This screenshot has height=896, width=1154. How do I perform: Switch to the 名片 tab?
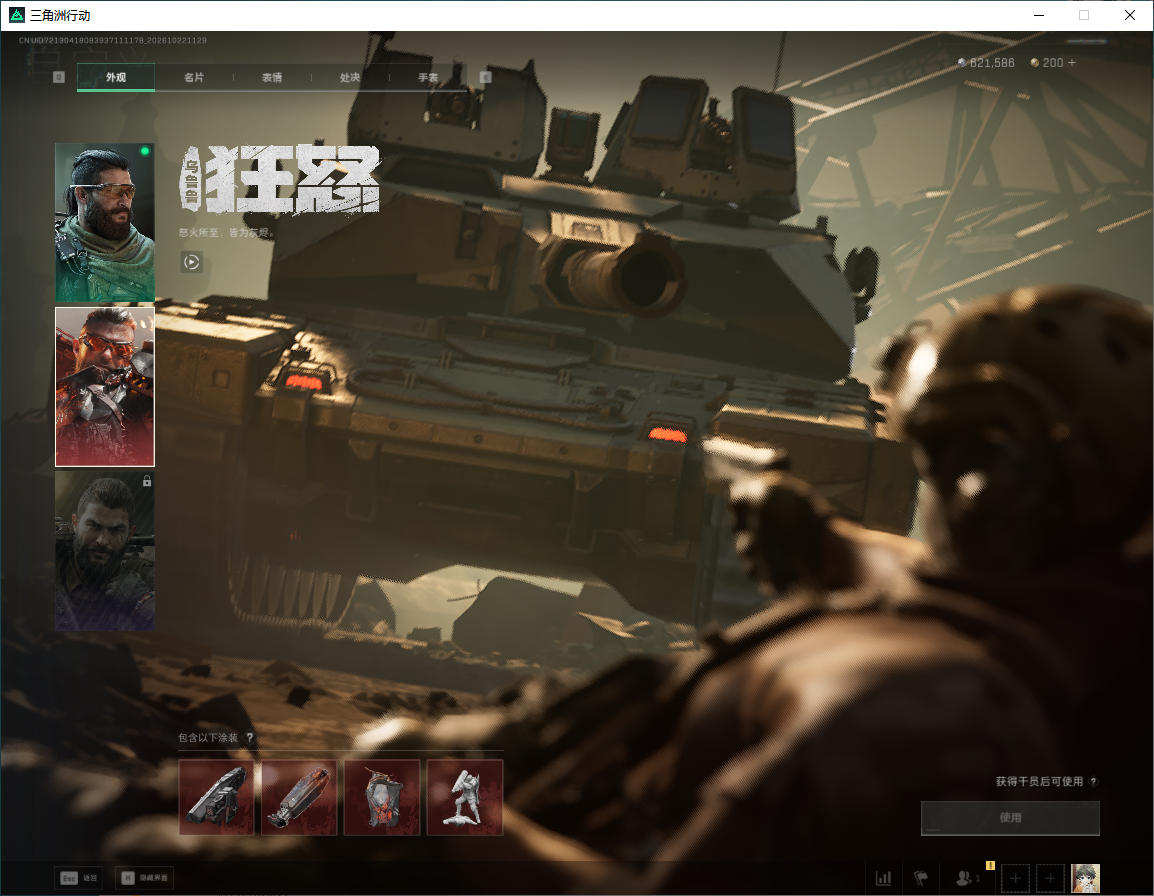[x=194, y=77]
